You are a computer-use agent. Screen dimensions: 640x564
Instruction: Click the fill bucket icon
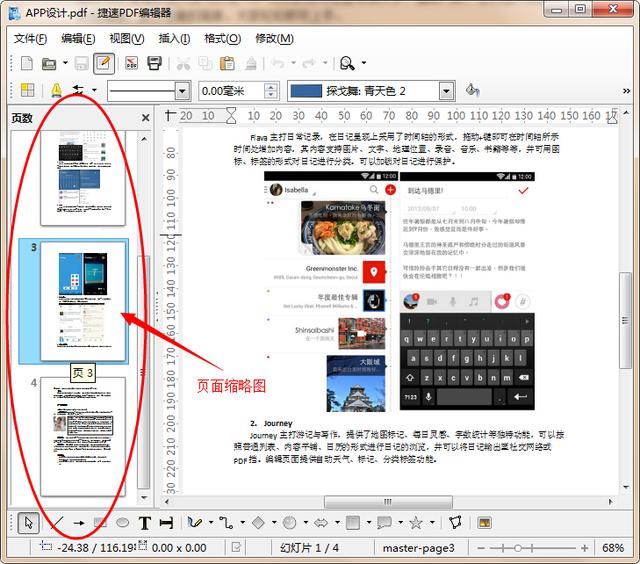[473, 90]
